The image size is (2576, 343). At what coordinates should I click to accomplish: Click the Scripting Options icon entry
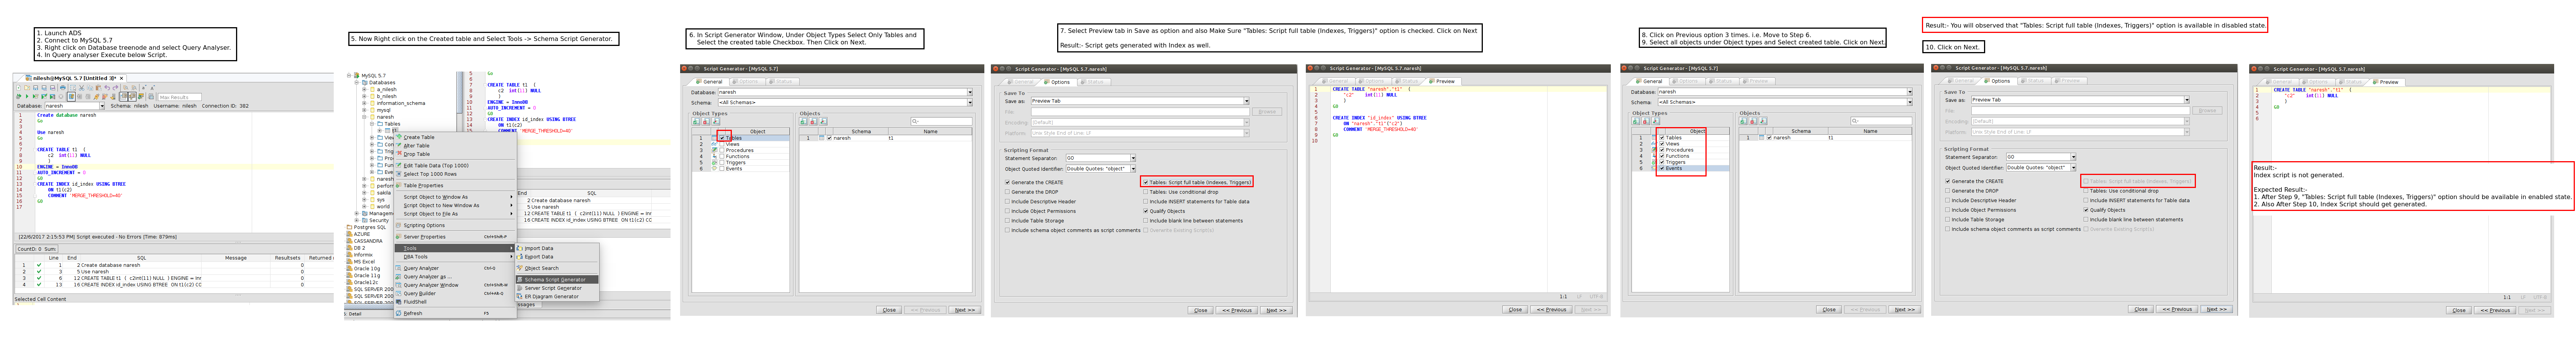[398, 225]
